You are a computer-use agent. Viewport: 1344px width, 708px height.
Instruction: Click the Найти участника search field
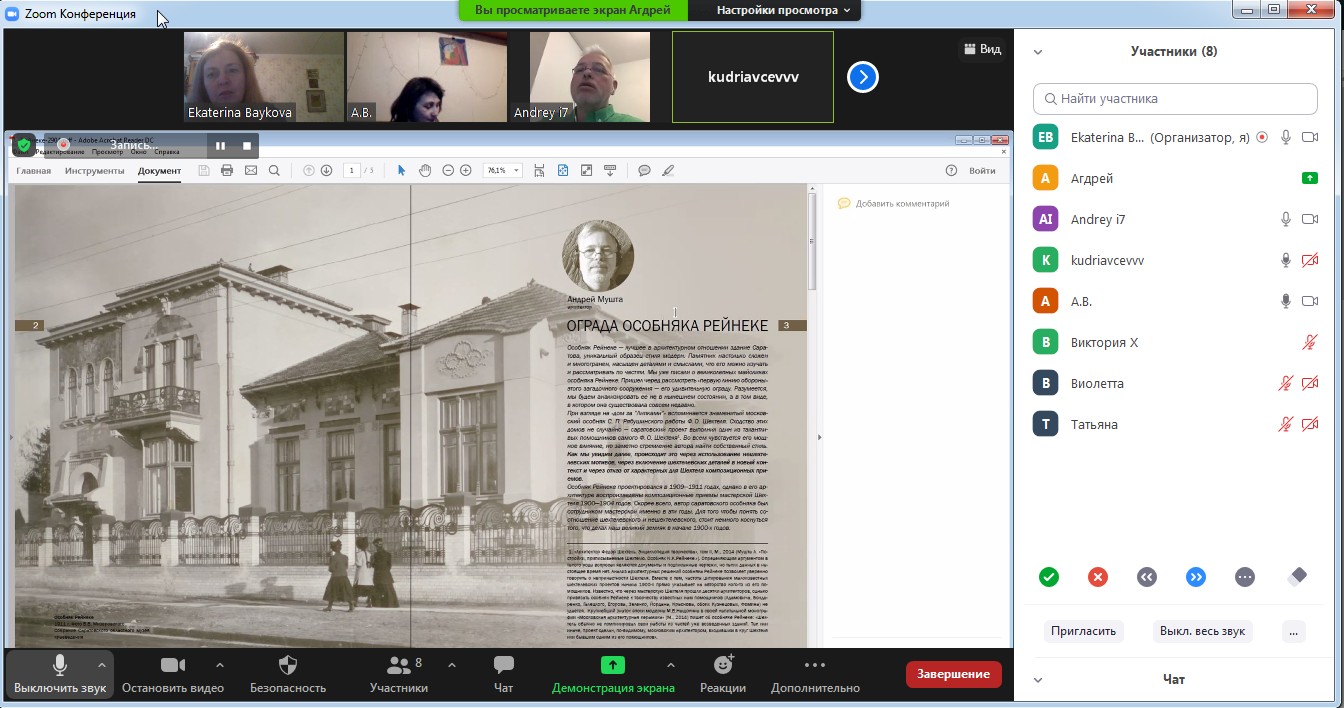click(1175, 99)
